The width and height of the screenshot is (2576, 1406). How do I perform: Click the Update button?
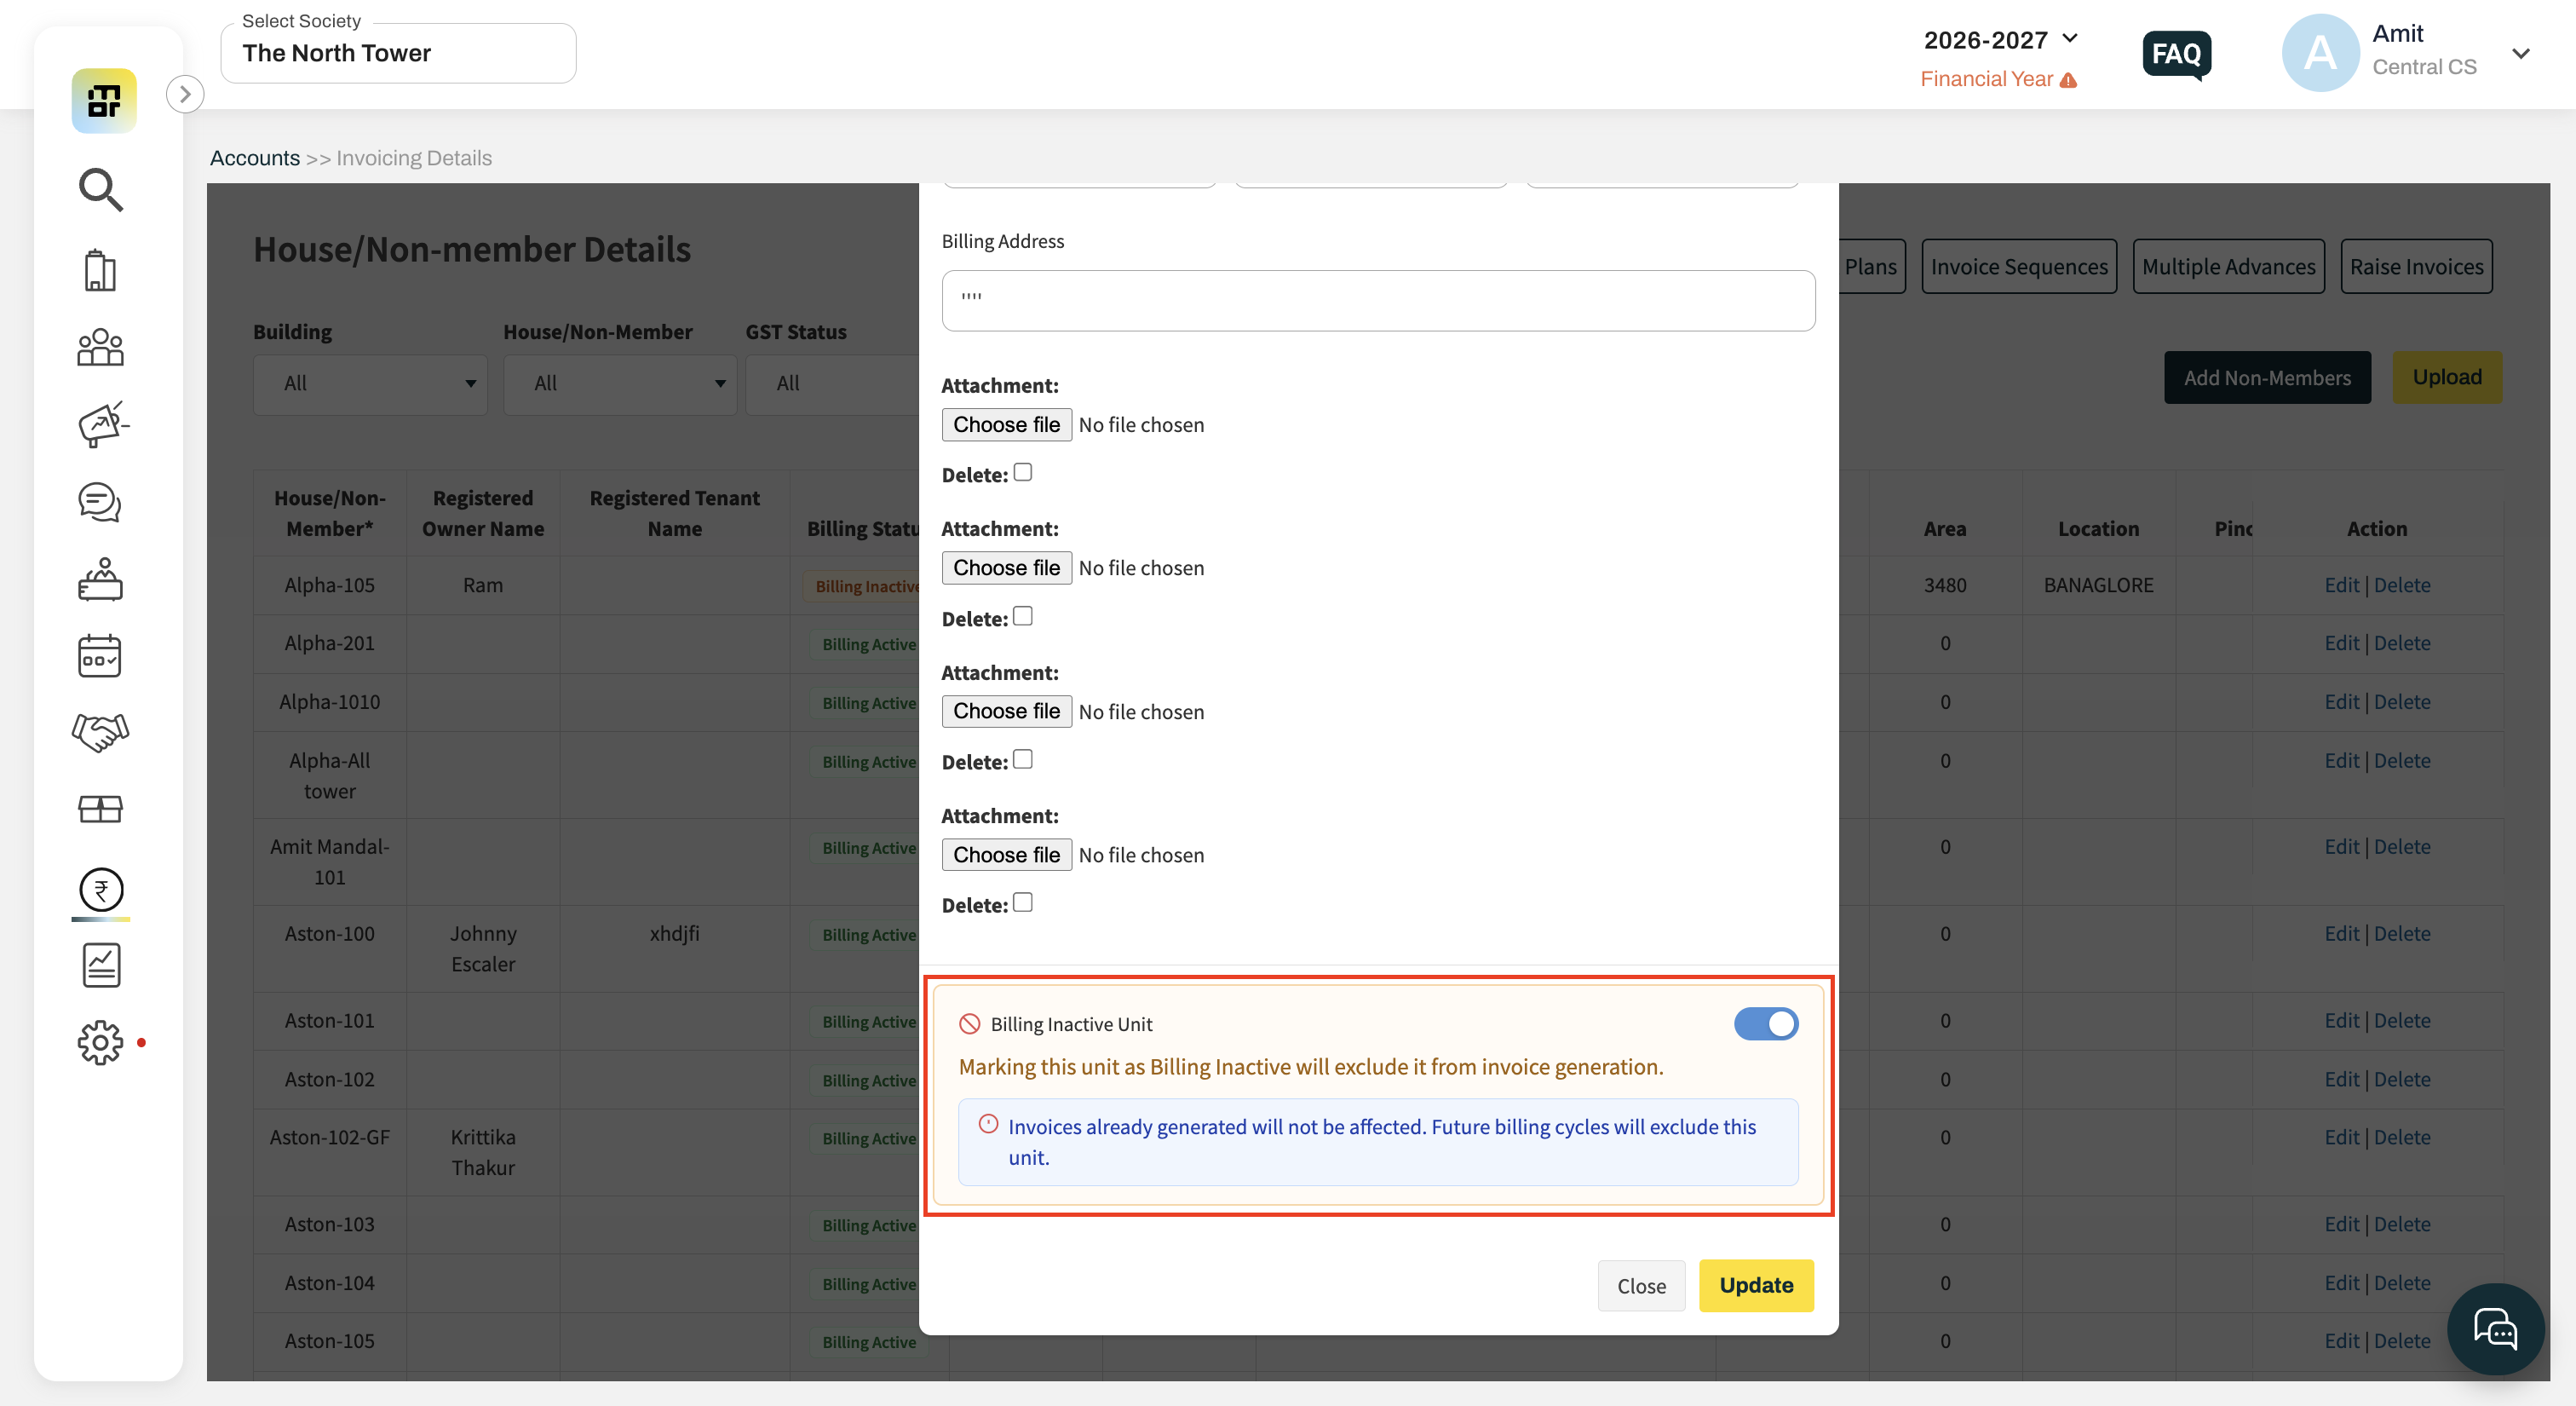1756,1285
